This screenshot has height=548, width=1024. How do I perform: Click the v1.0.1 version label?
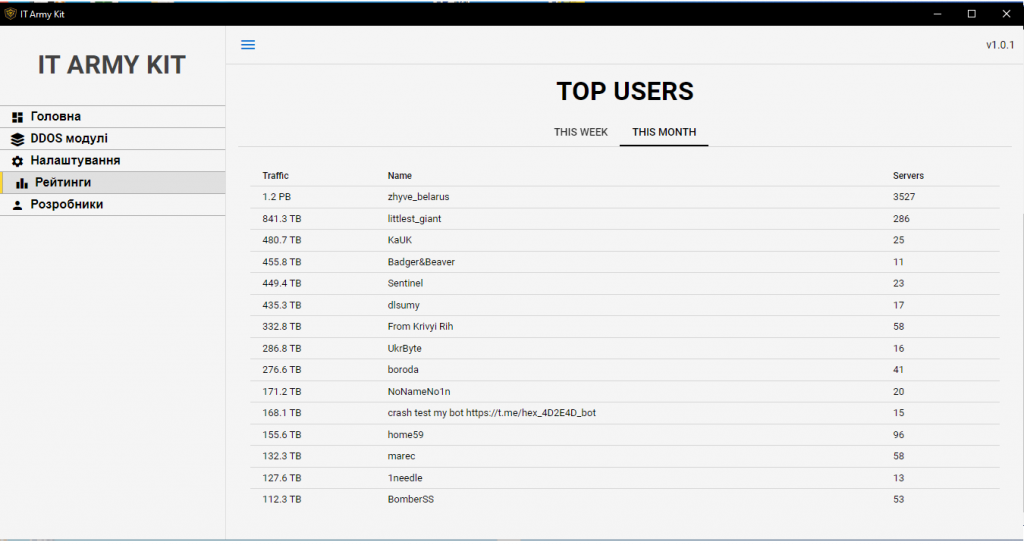click(x=1000, y=45)
